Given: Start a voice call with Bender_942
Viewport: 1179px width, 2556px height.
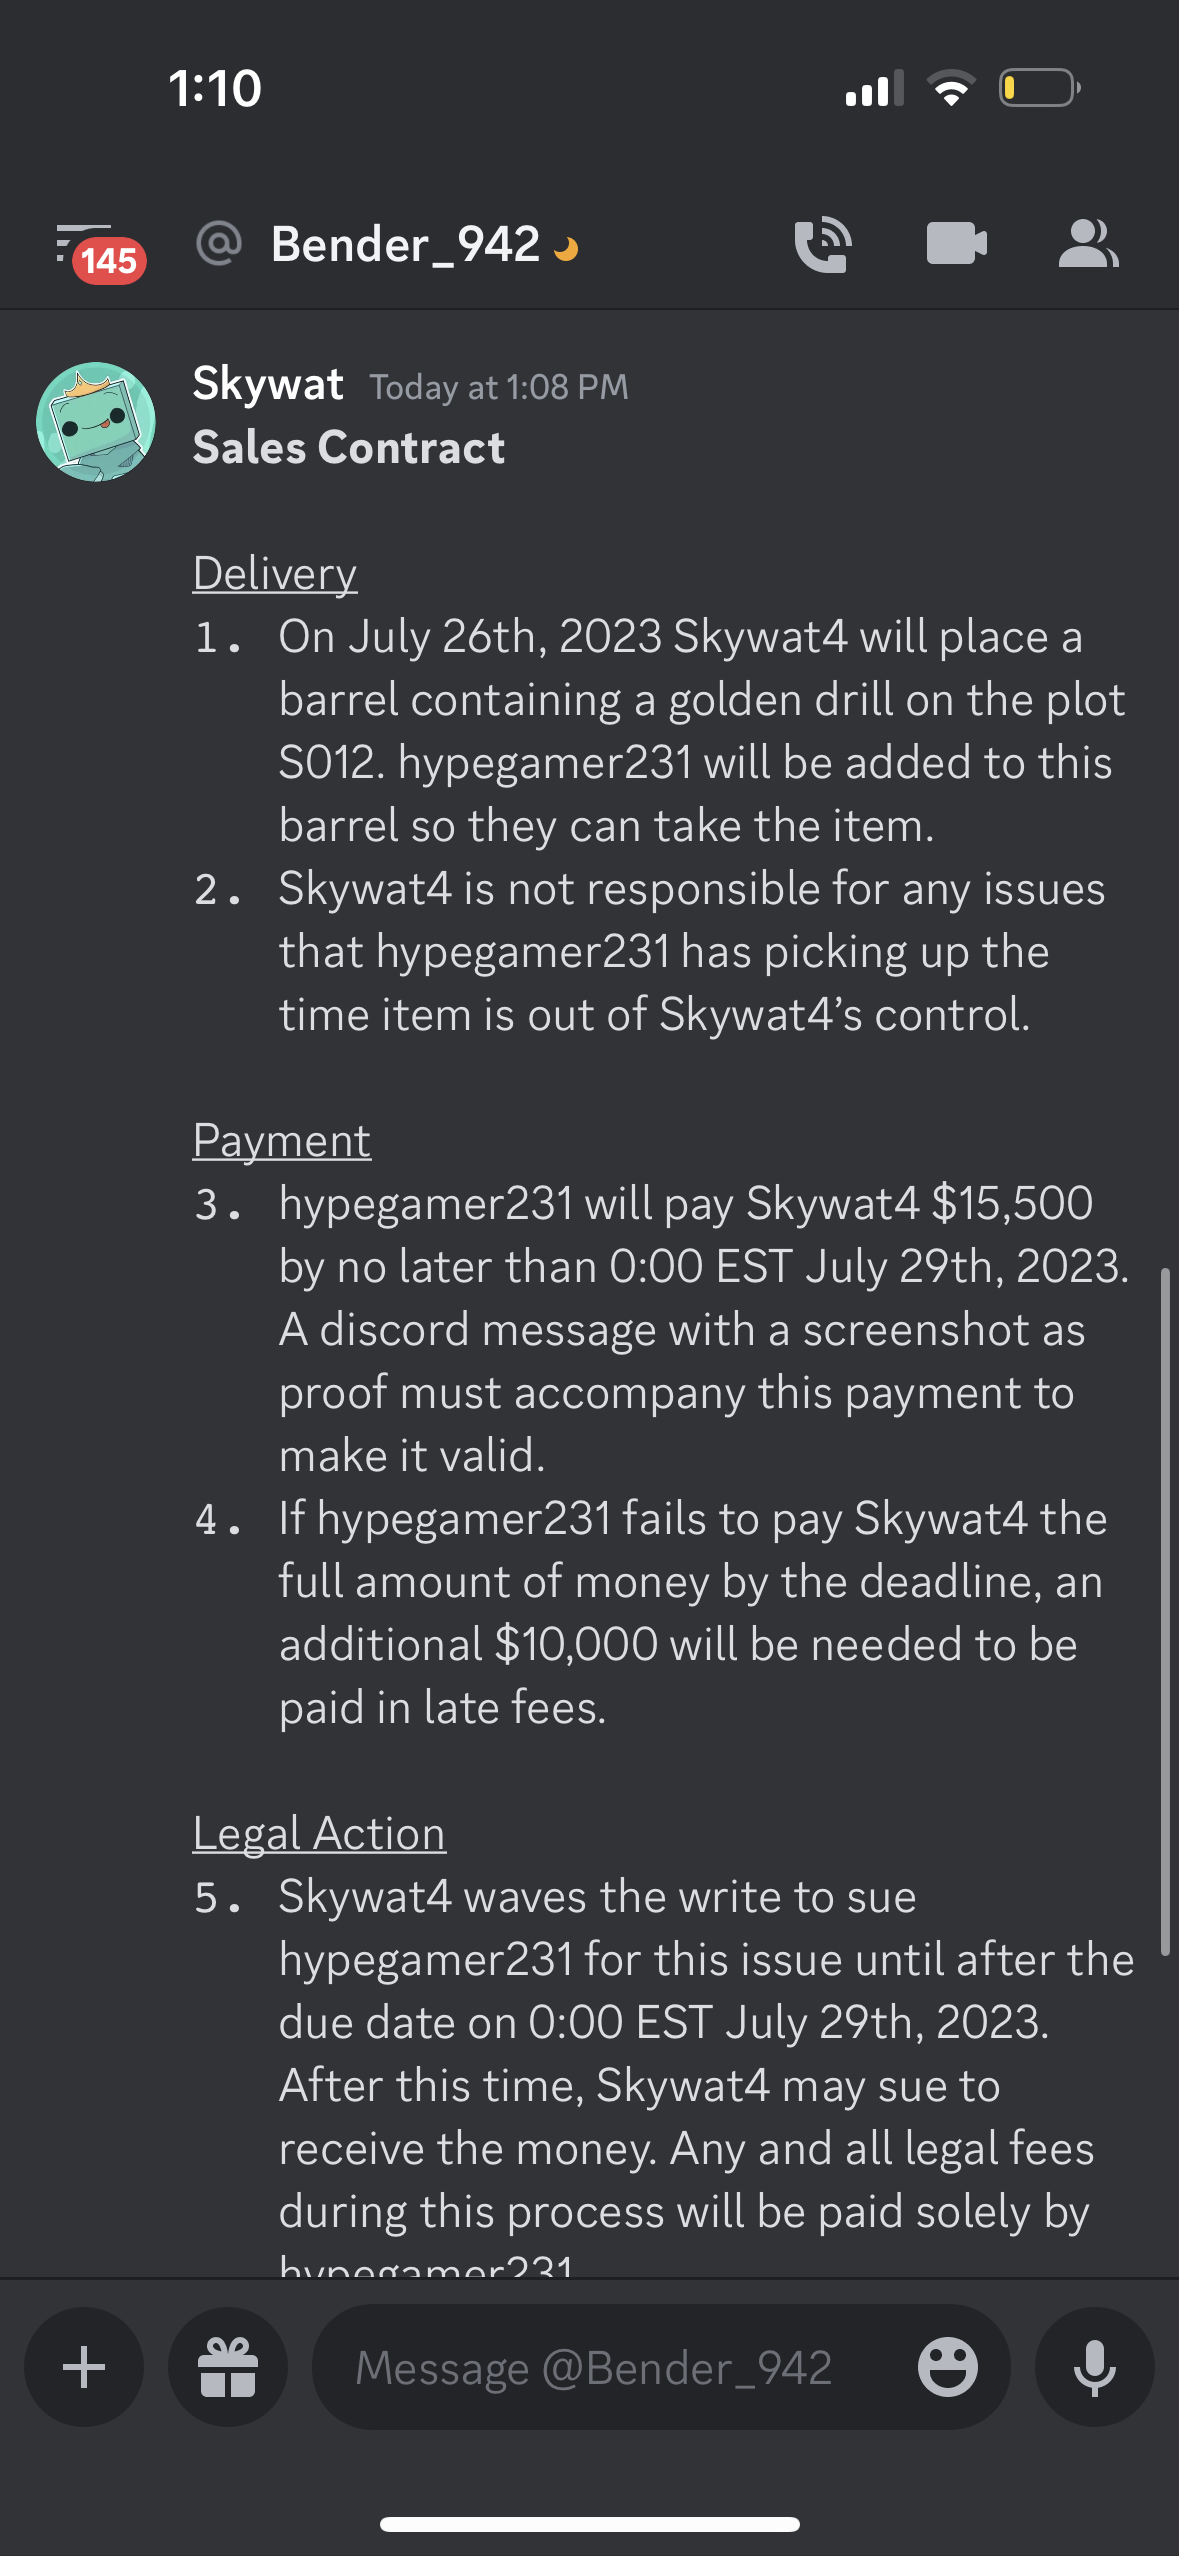Looking at the screenshot, I should pyautogui.click(x=823, y=245).
